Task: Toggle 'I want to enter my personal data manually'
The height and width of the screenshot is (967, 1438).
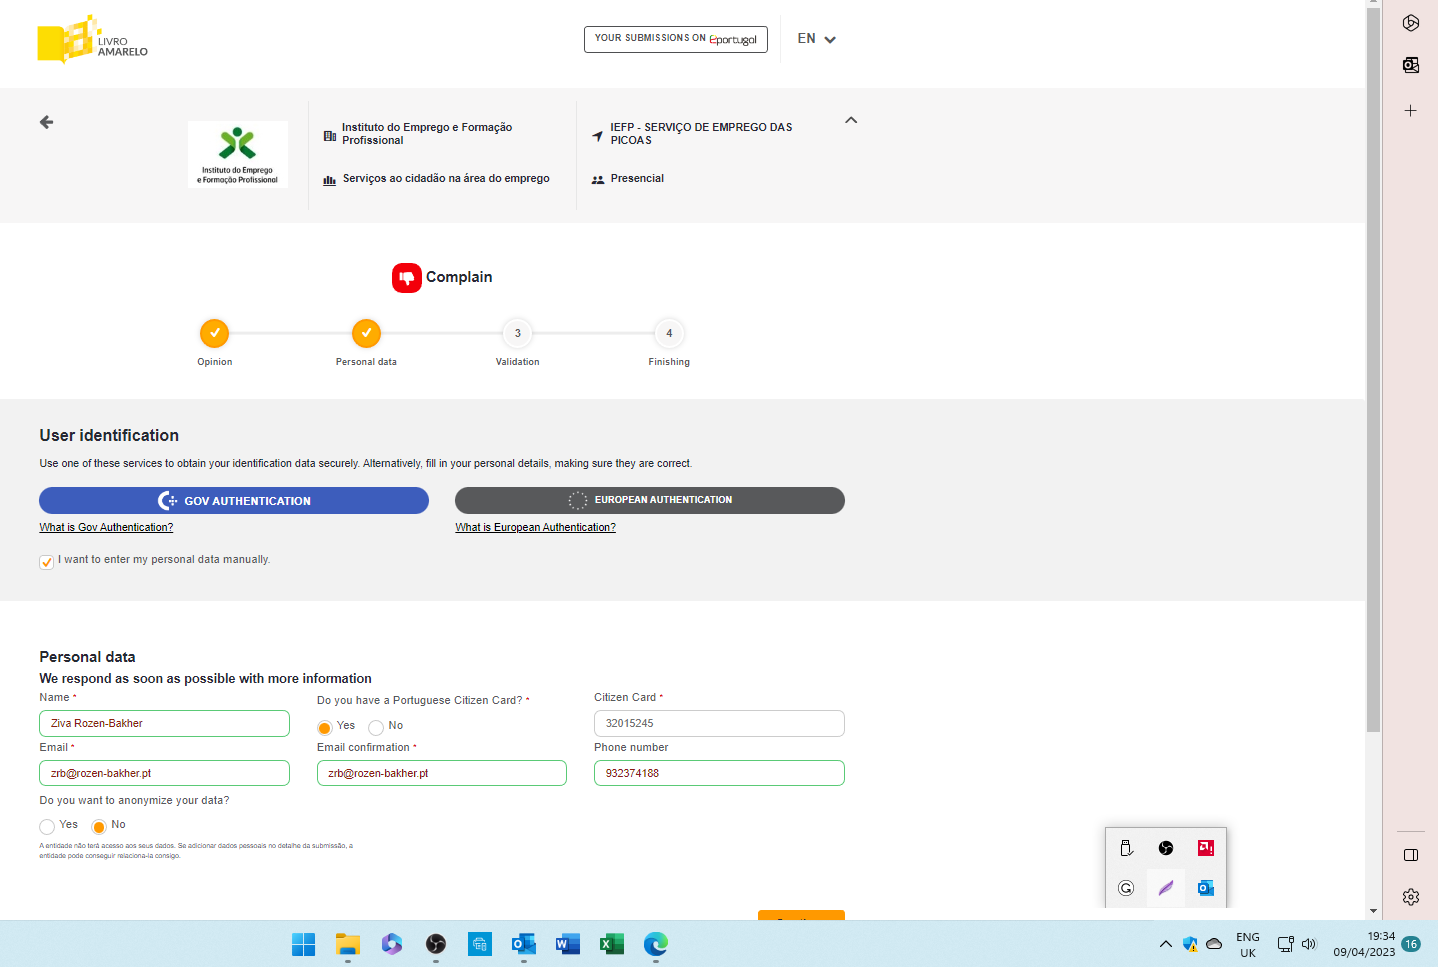Action: pos(46,562)
